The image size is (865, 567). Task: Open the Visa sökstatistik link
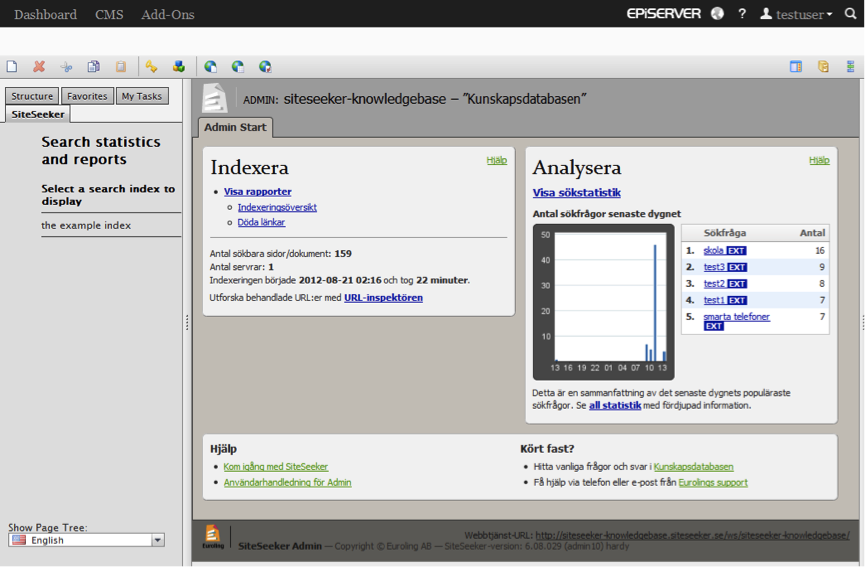click(576, 193)
